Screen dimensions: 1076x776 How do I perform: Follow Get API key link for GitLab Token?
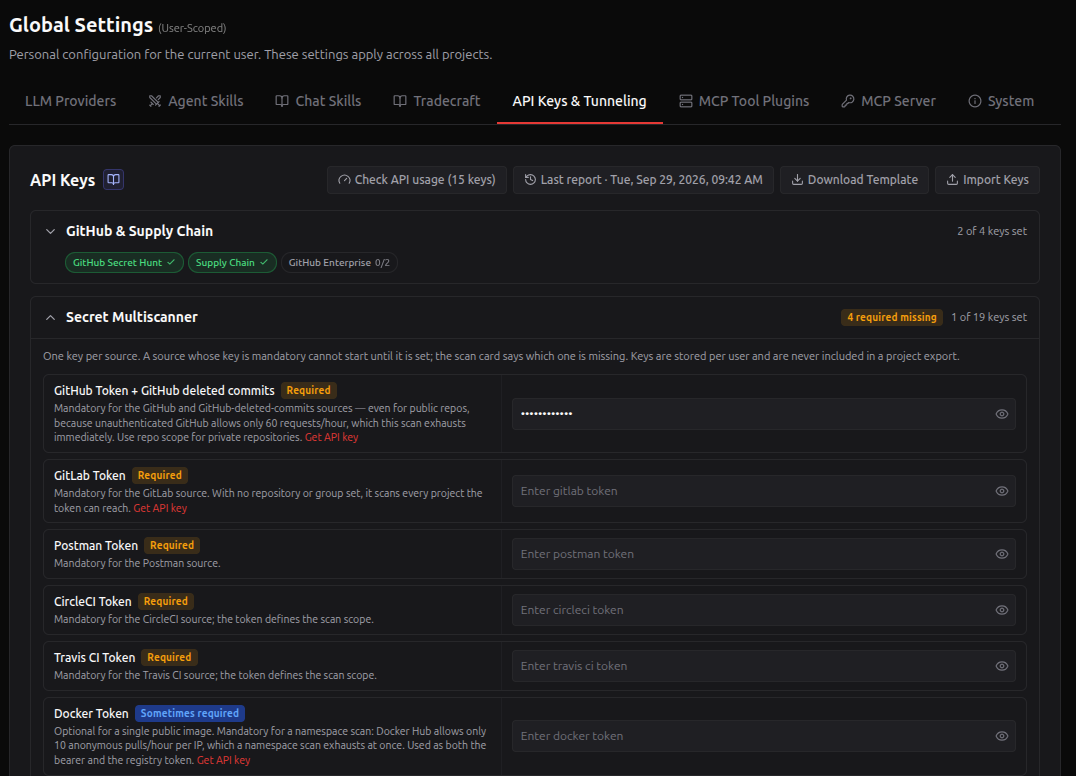160,508
